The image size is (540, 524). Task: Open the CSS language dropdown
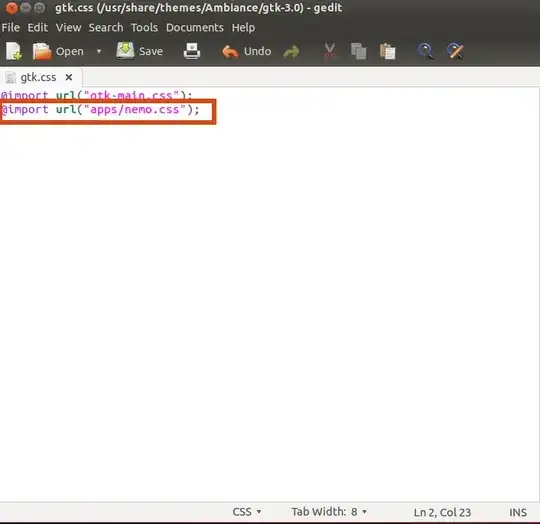247,512
